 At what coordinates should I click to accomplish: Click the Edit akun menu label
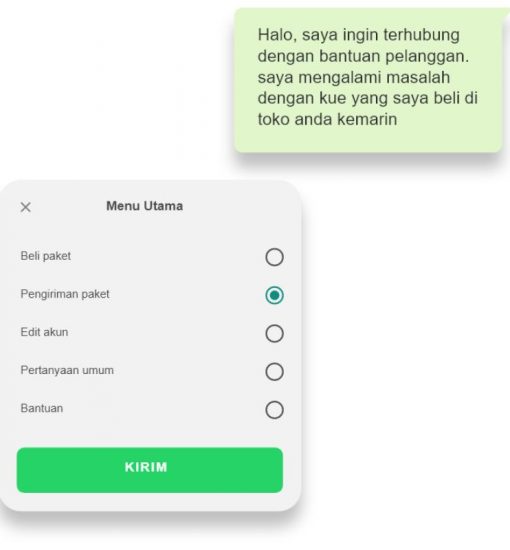[44, 332]
